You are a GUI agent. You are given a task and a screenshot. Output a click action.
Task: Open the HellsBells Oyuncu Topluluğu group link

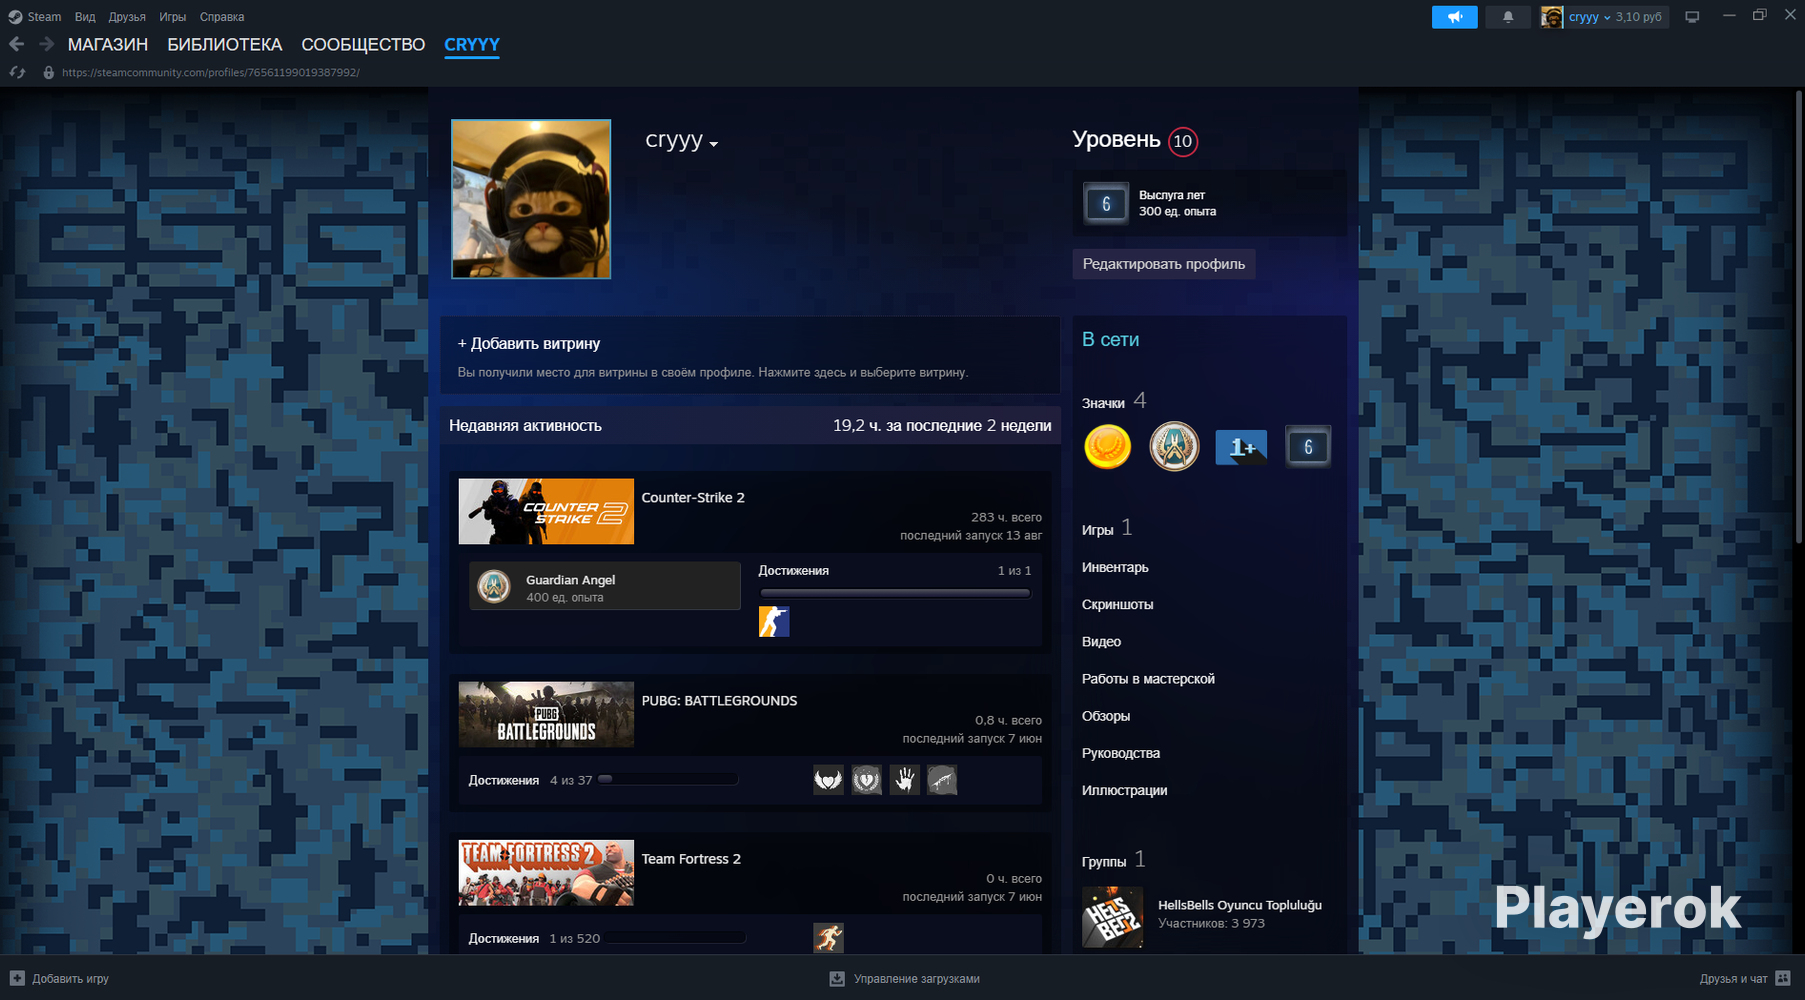coord(1240,905)
